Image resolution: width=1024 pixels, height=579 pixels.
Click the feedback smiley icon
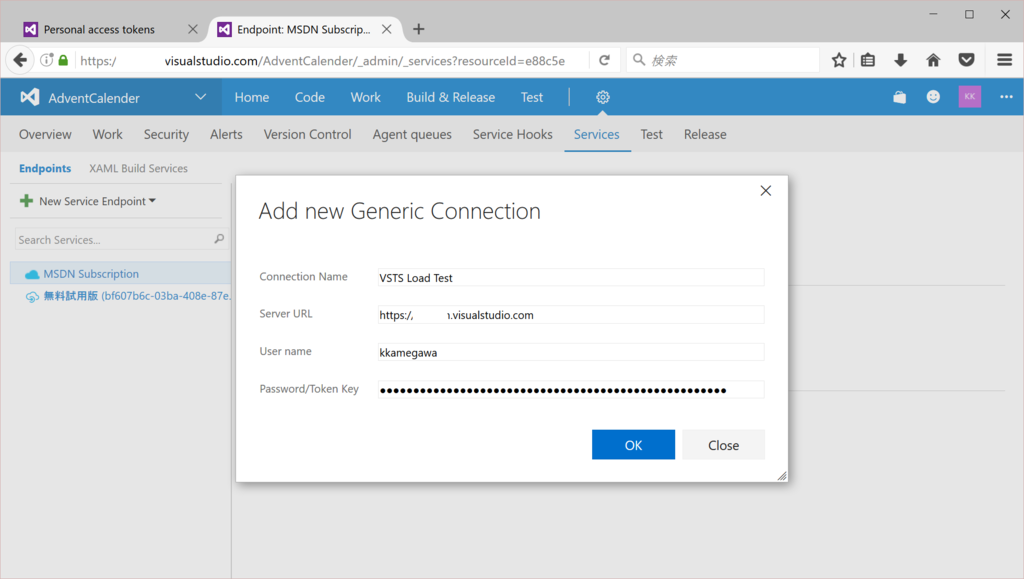[933, 97]
